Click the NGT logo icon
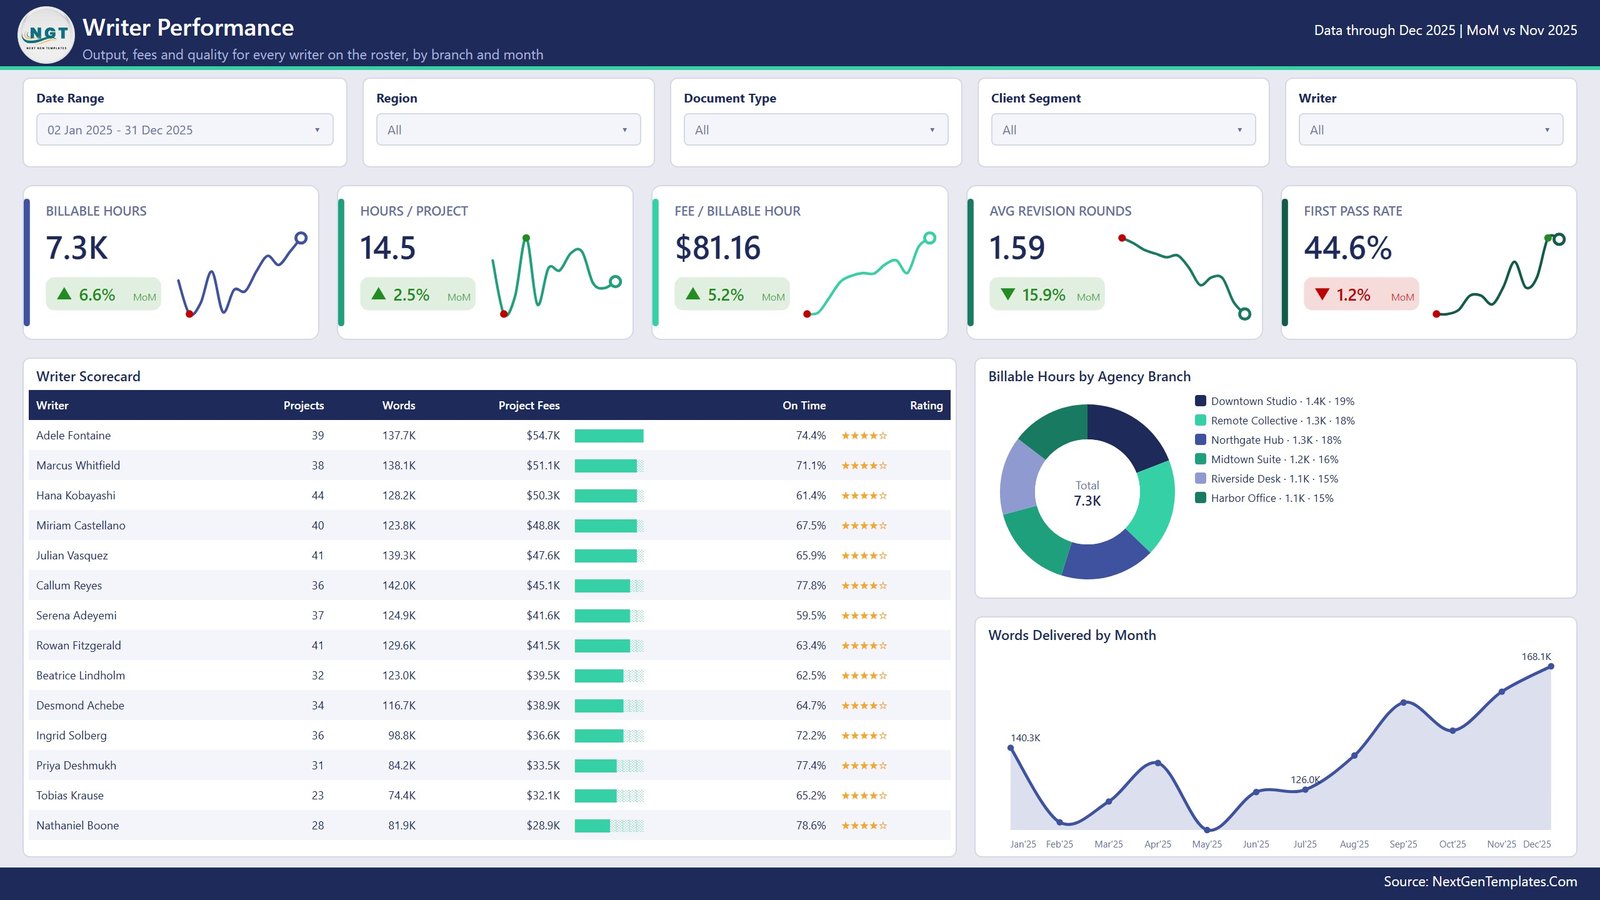 click(46, 35)
